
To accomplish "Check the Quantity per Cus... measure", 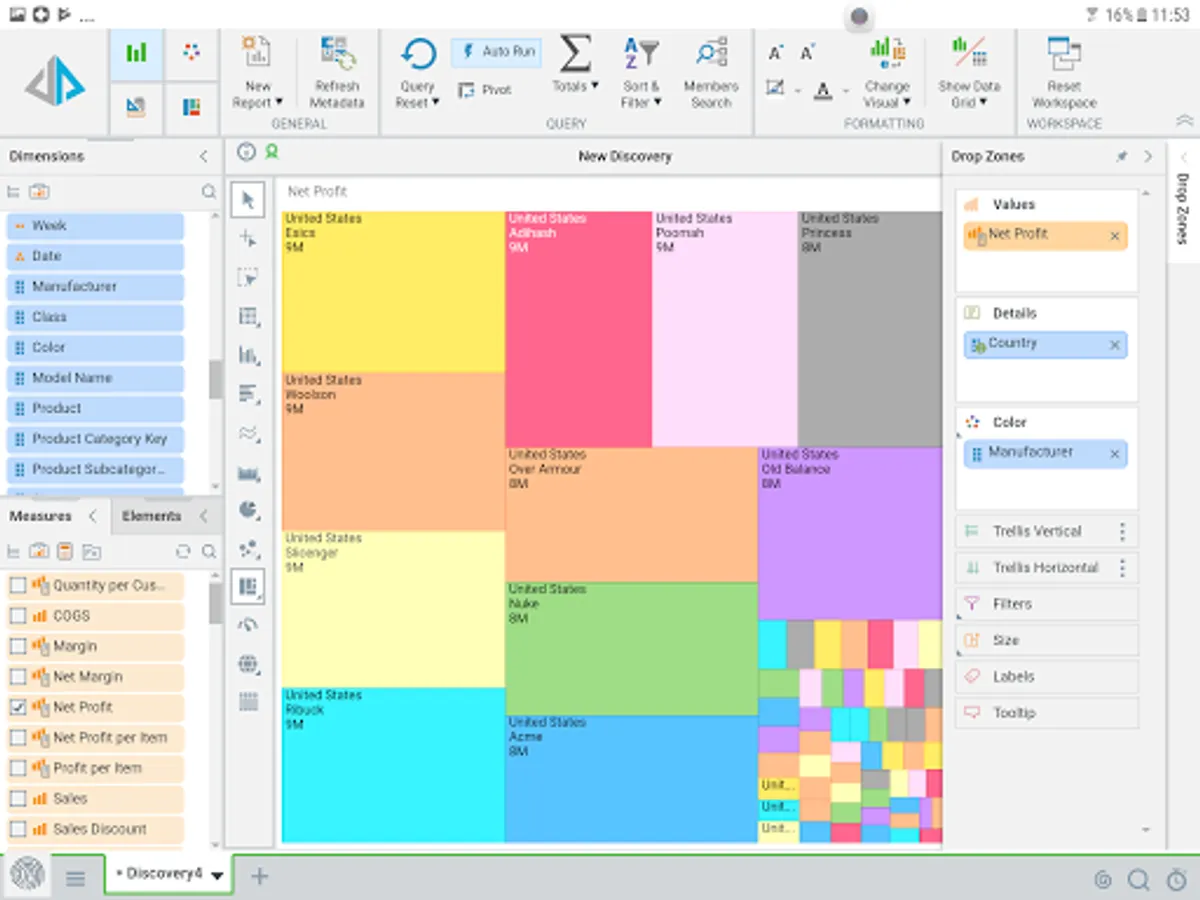I will point(17,585).
